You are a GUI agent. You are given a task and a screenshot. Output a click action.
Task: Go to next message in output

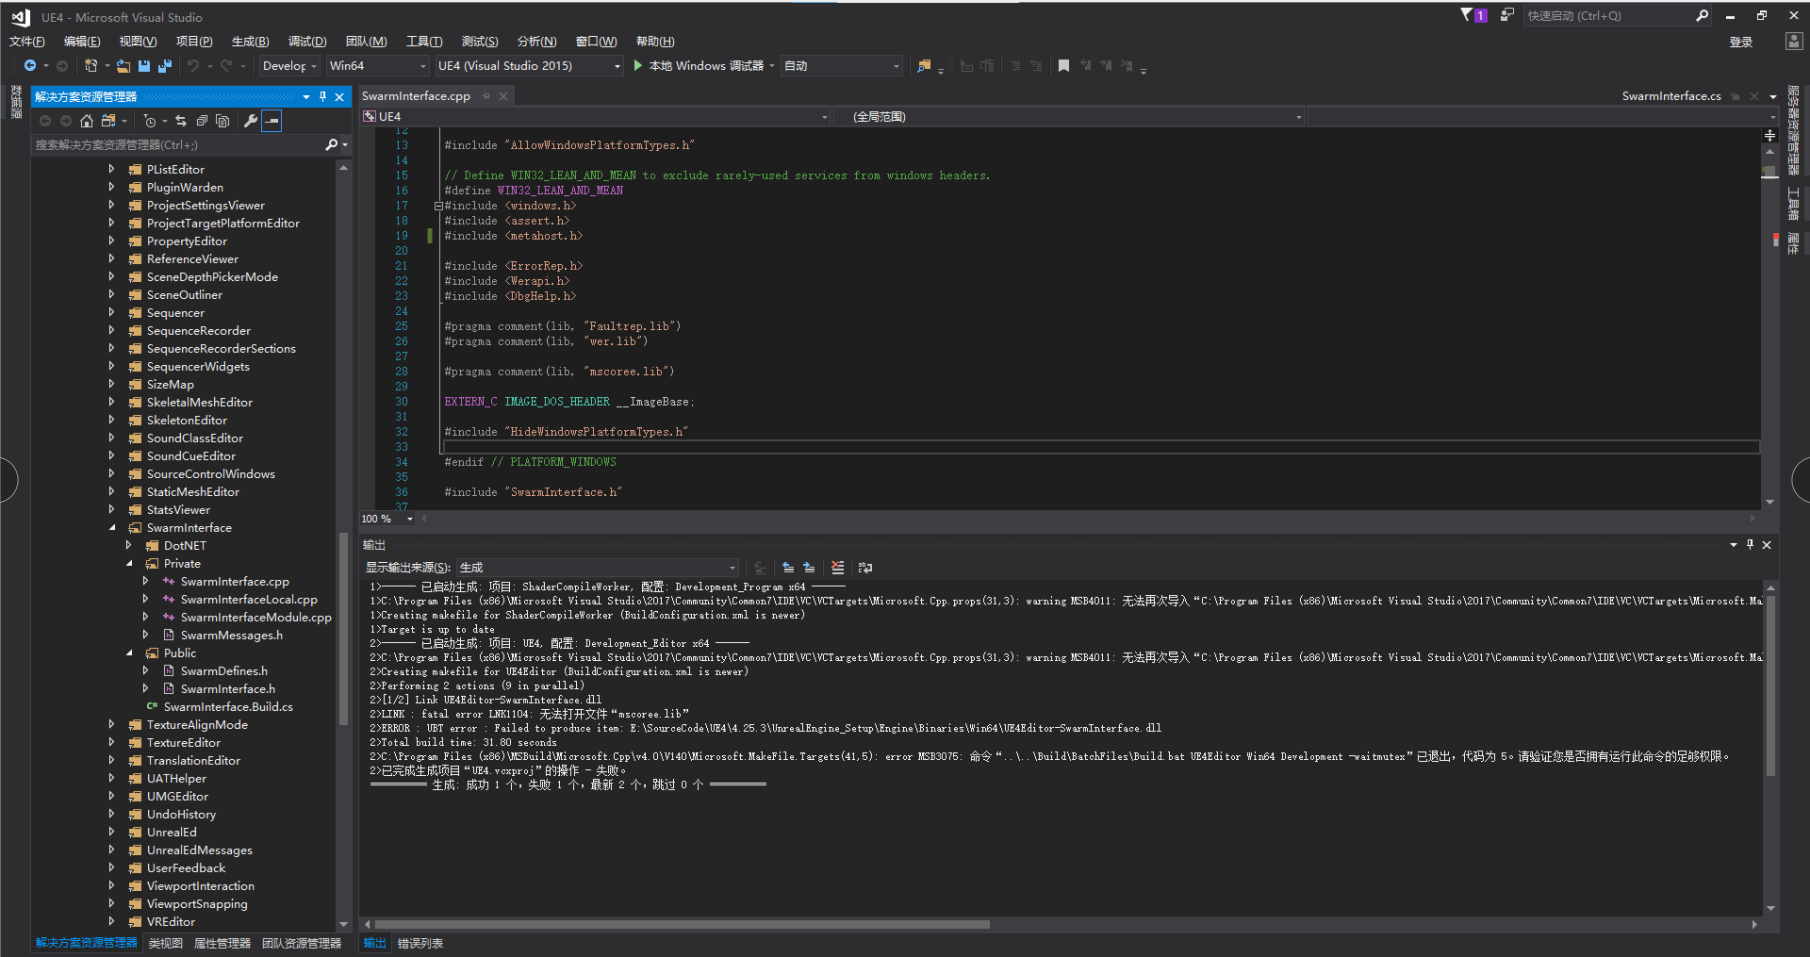(x=809, y=567)
